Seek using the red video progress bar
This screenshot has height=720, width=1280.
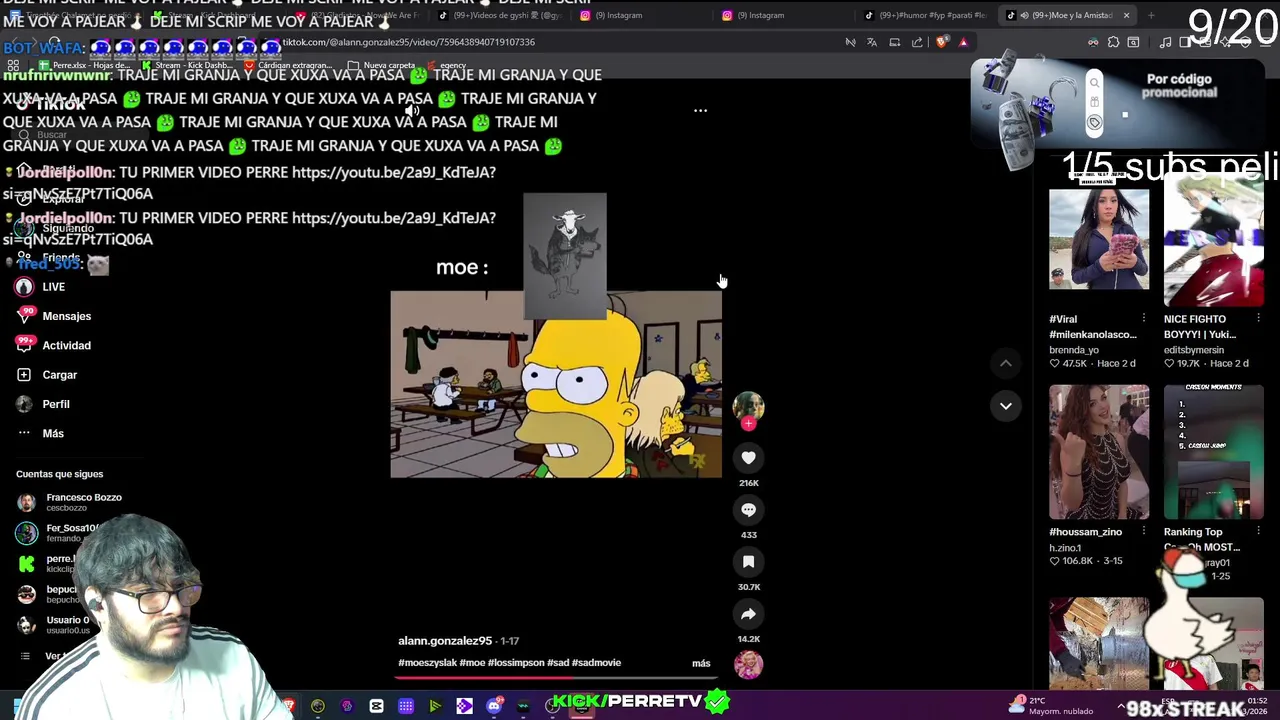(x=556, y=678)
